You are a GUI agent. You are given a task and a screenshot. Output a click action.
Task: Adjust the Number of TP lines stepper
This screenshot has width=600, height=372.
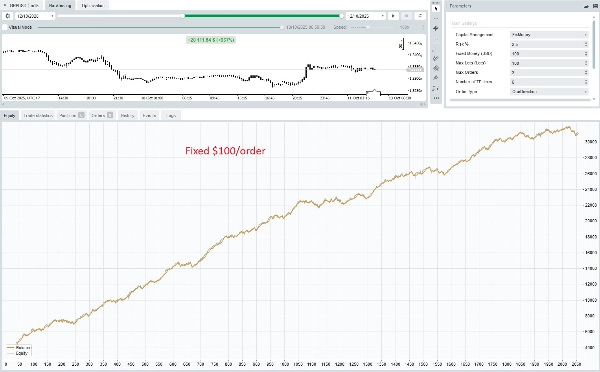click(586, 82)
